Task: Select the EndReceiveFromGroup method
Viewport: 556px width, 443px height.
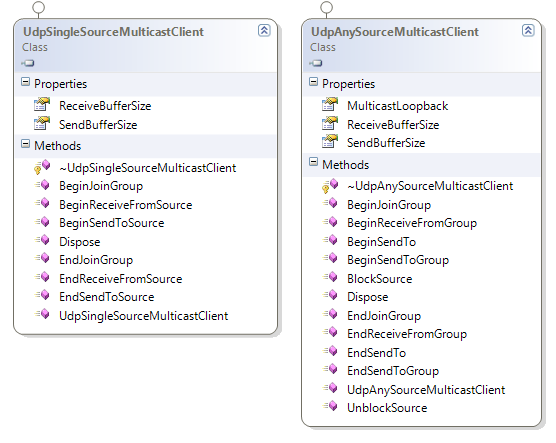Action: click(x=407, y=334)
